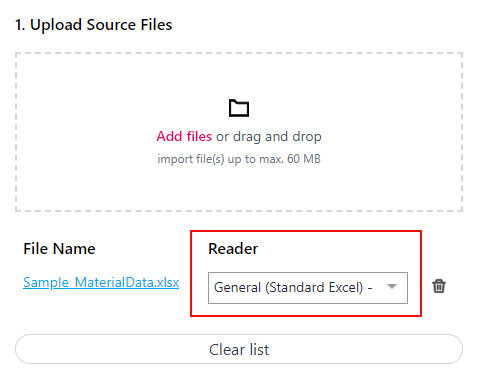Click the folder icon in the upload area
Viewport: 477px width, 375px height.
(x=239, y=108)
